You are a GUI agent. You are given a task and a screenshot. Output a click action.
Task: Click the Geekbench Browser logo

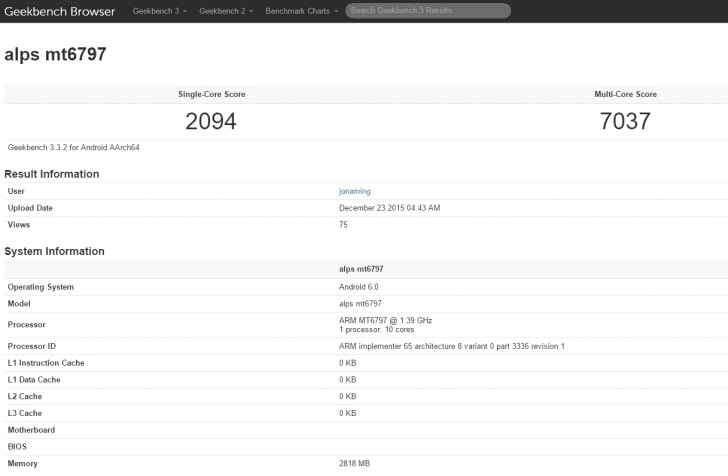point(60,11)
